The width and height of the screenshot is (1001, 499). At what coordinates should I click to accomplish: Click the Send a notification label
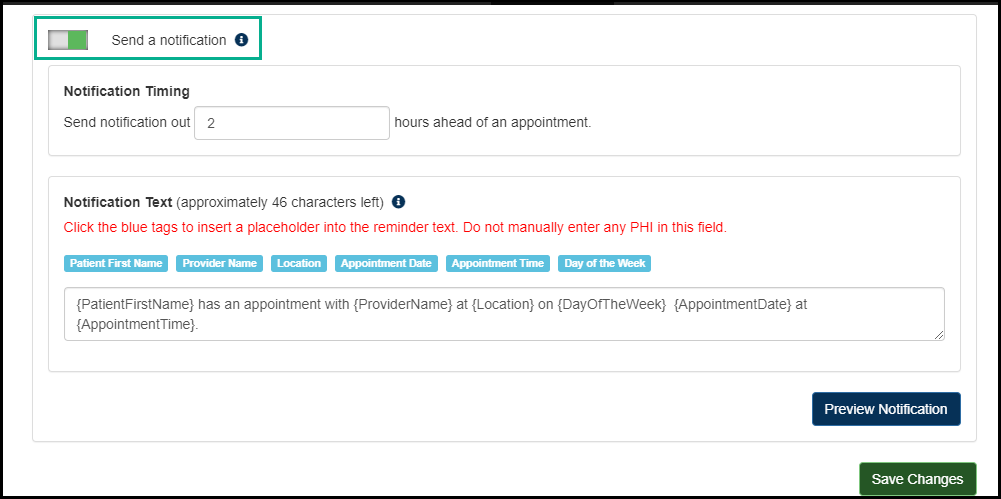[169, 40]
